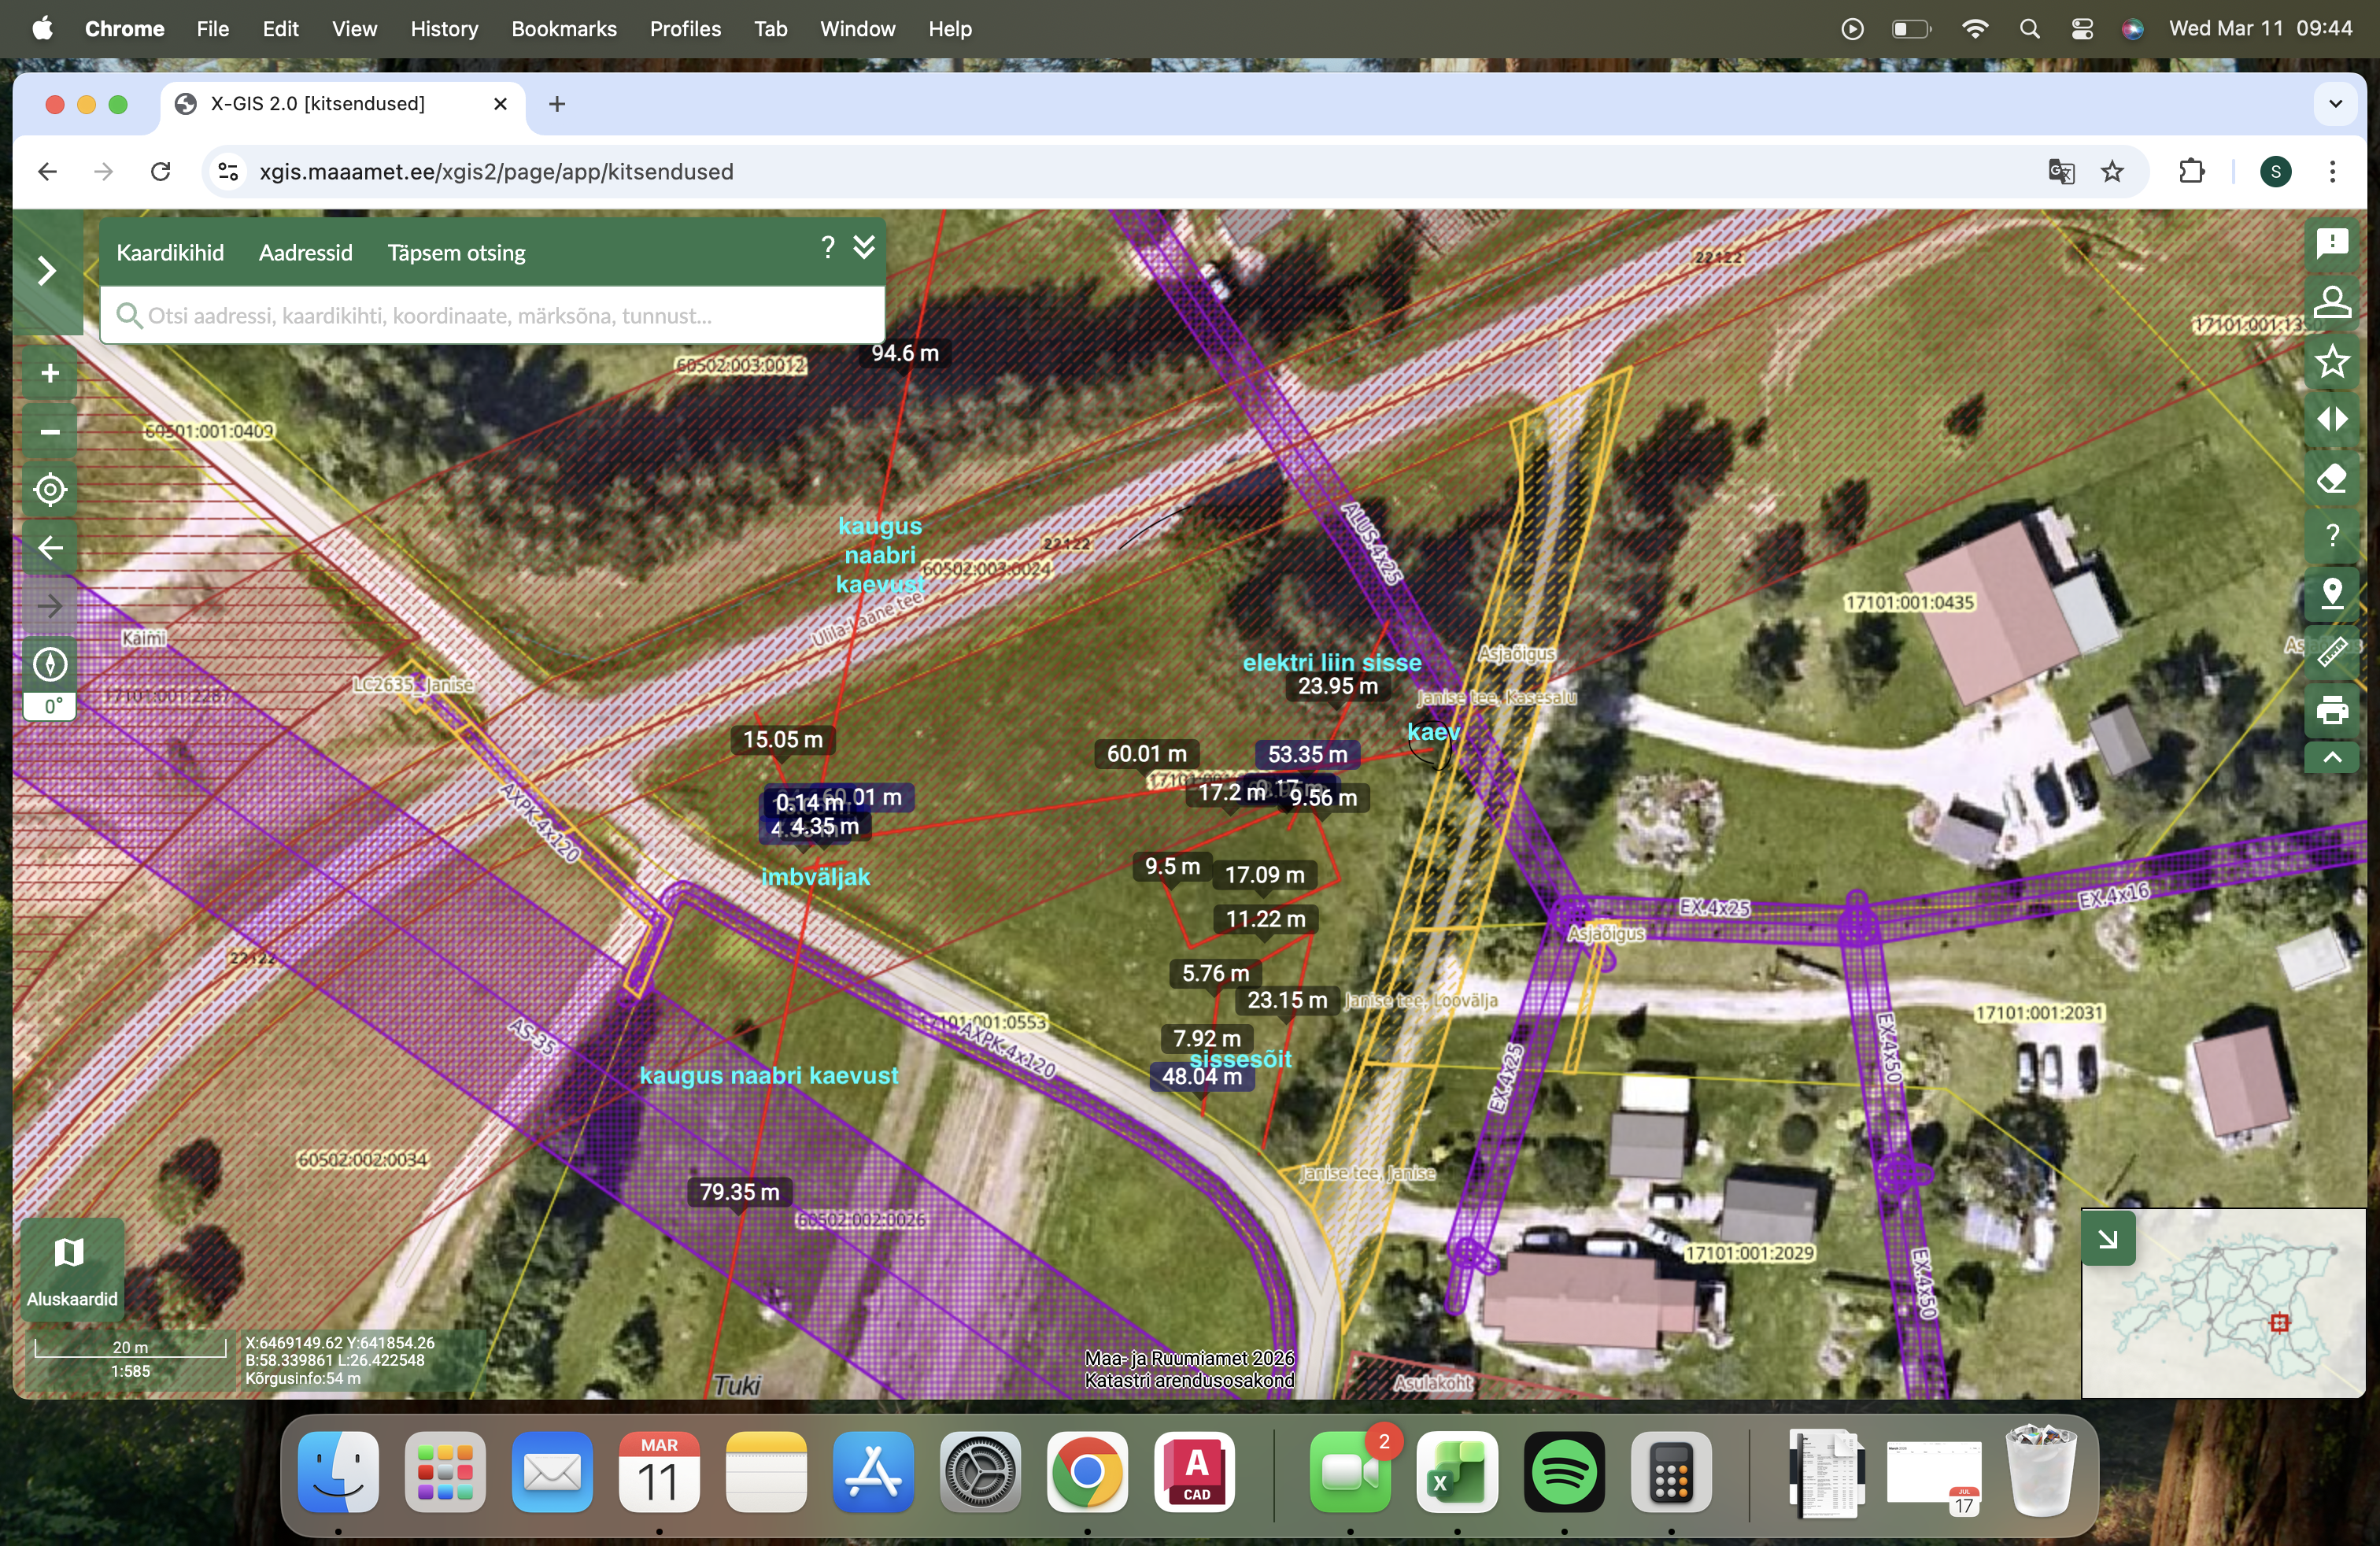2380x1546 pixels.
Task: Expand search panel with double chevron
Action: (864, 247)
